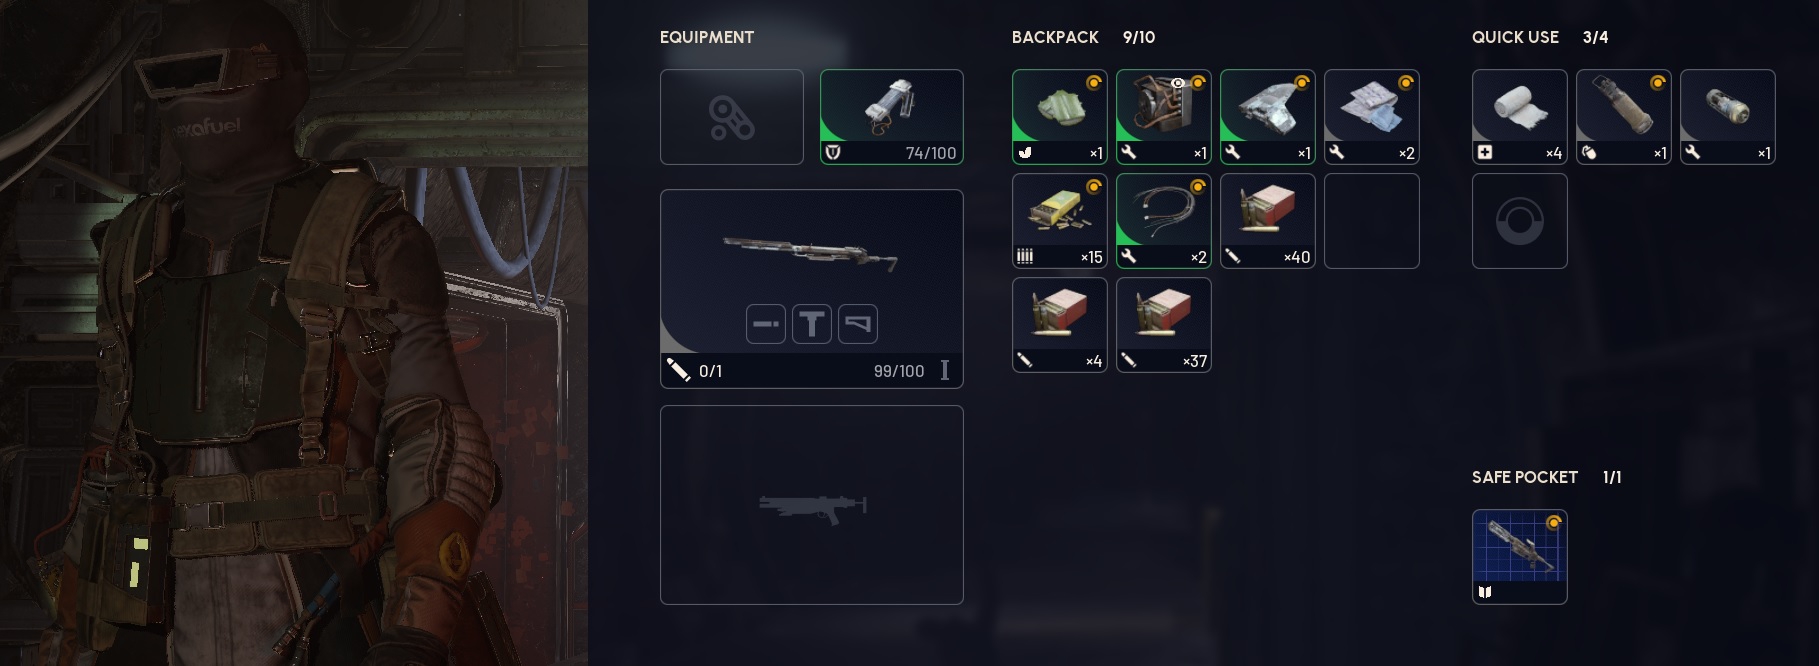Open the muzzle attachment slot on rifle
The image size is (1819, 666).
(766, 324)
